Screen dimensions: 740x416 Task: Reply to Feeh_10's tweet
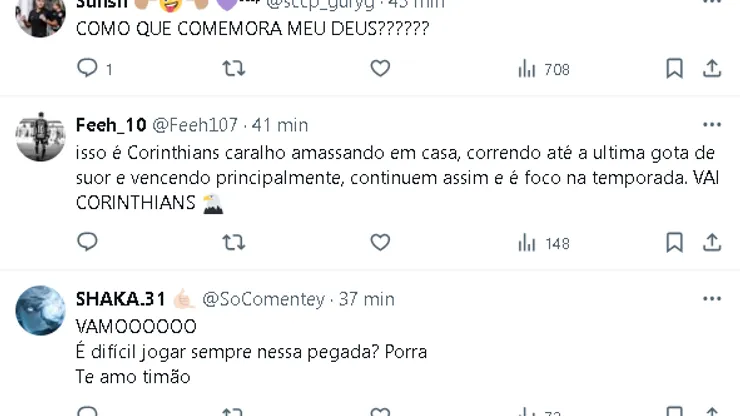click(88, 242)
